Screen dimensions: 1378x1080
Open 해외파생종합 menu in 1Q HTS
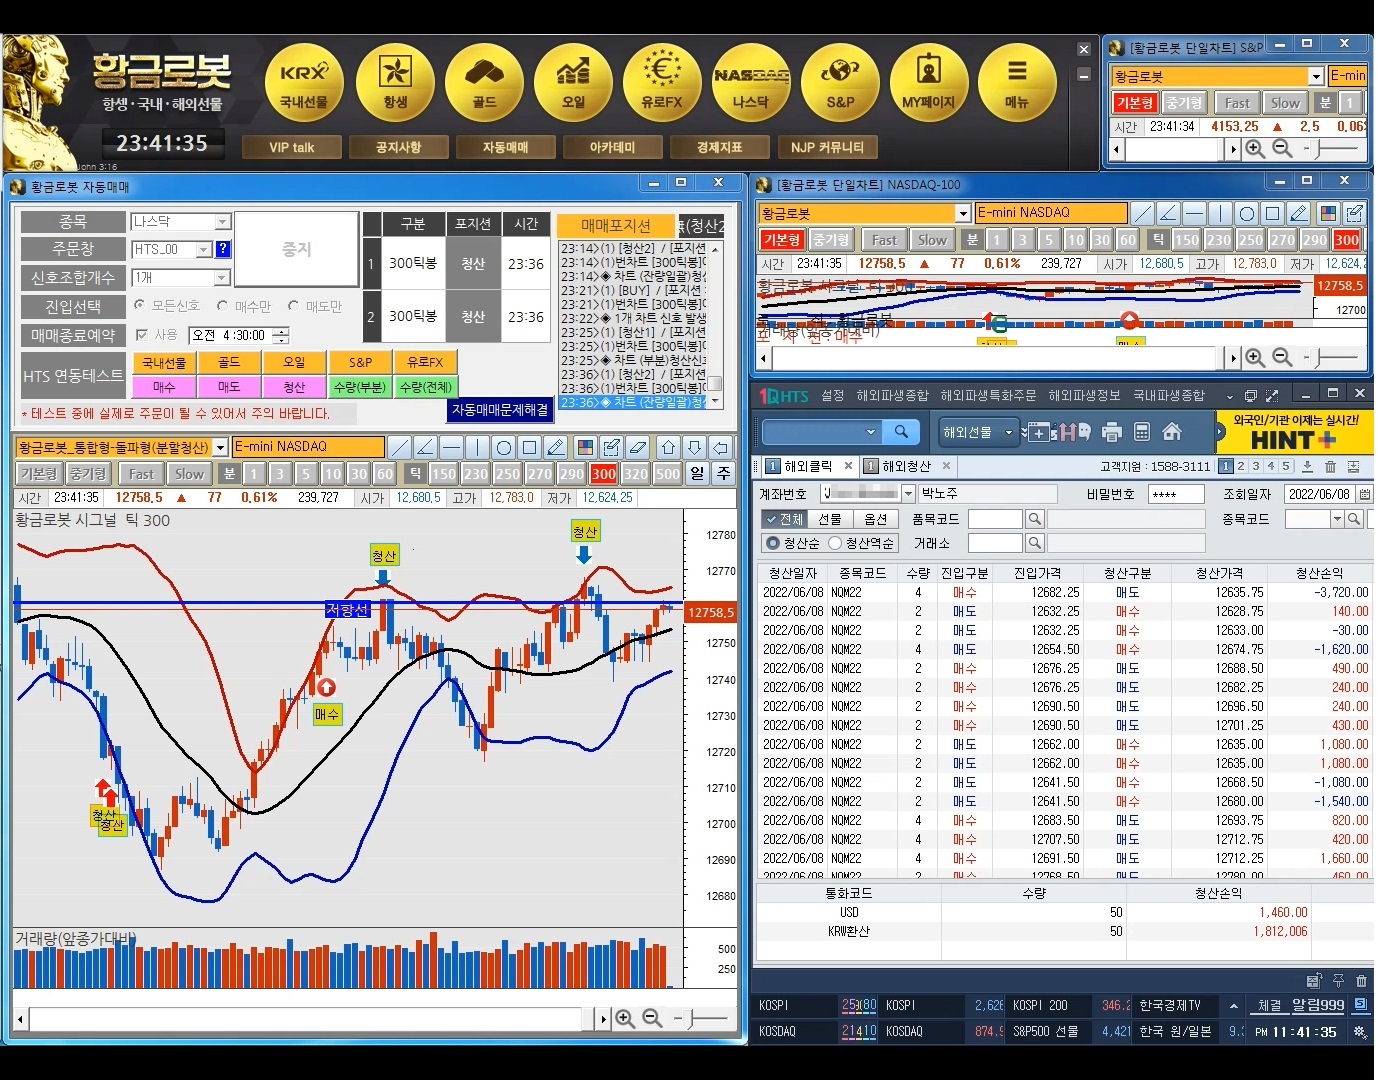tap(892, 396)
